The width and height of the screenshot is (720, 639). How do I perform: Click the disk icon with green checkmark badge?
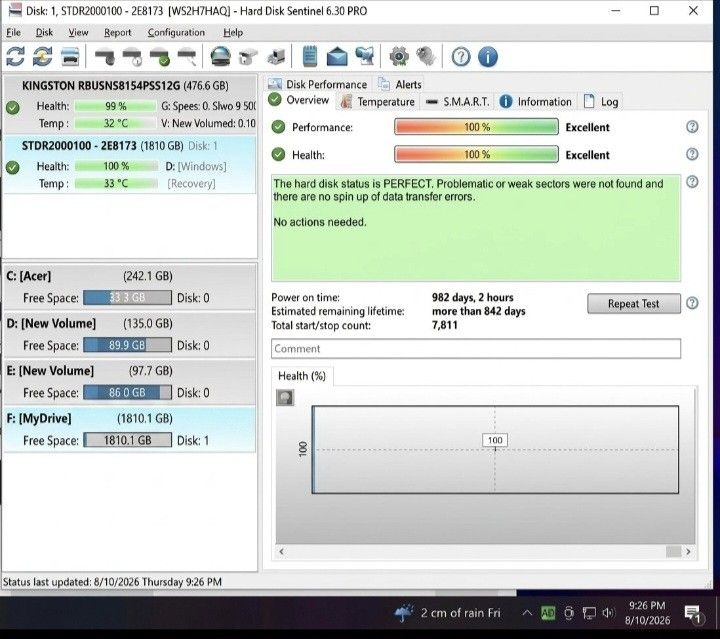coord(160,57)
